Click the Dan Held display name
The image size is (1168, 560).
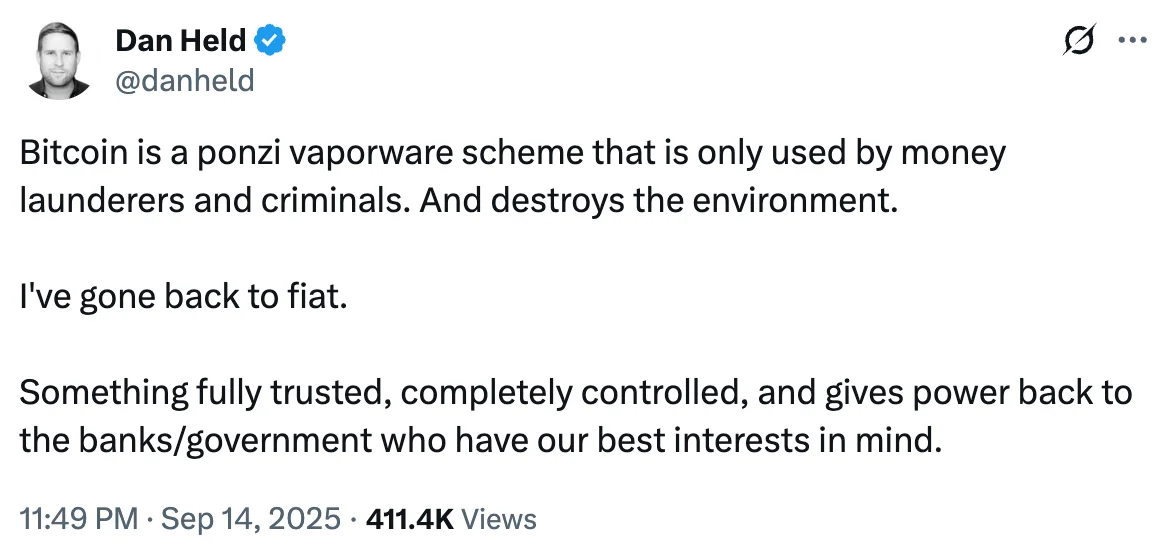pyautogui.click(x=181, y=41)
